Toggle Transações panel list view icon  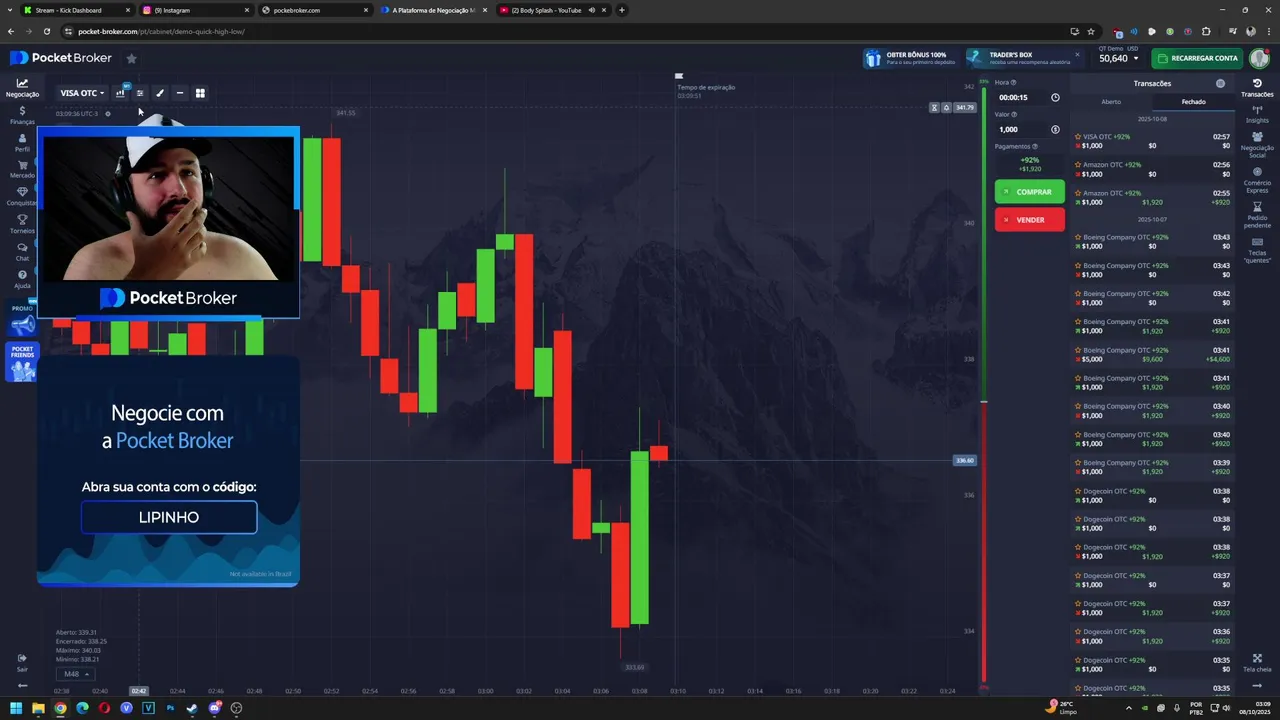tap(1220, 84)
